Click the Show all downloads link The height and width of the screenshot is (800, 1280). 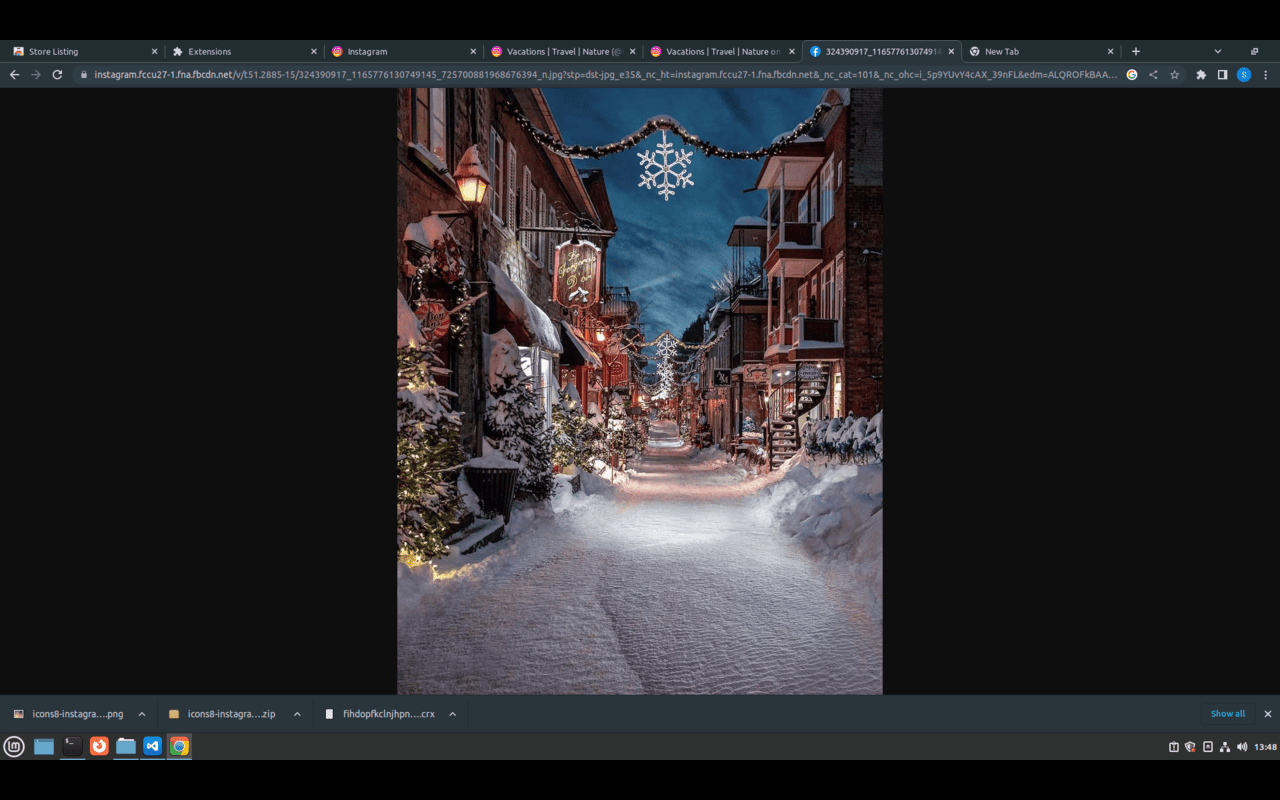(1227, 713)
